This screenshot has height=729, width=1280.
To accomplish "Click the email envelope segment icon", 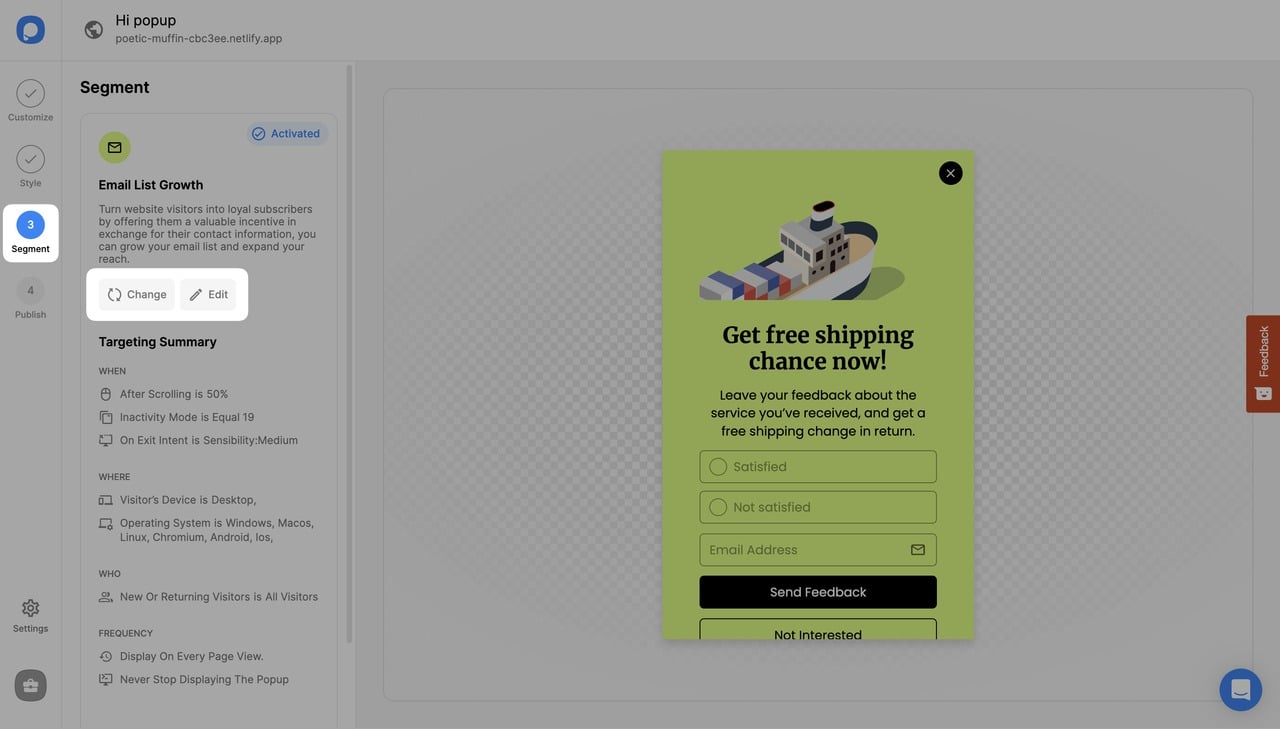I will 114,147.
